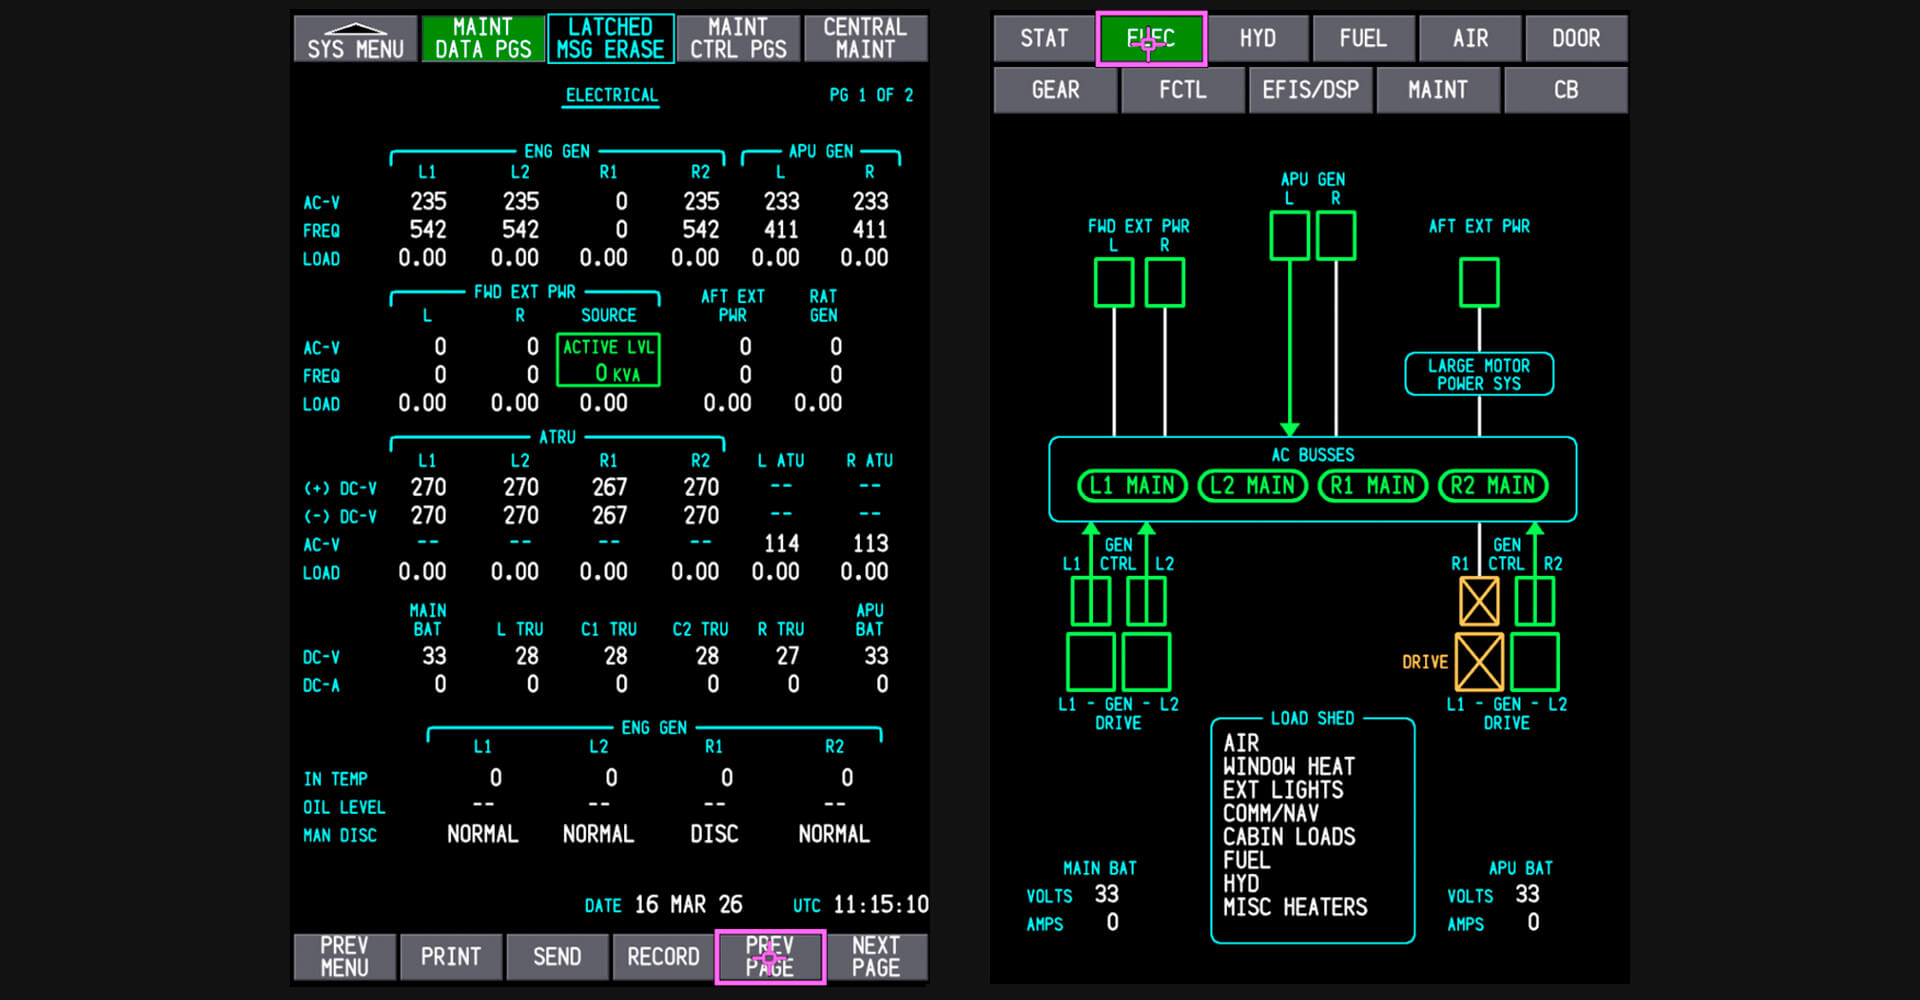This screenshot has width=1920, height=1000.
Task: Click the ELECTRICAL page title
Action: pyautogui.click(x=612, y=96)
